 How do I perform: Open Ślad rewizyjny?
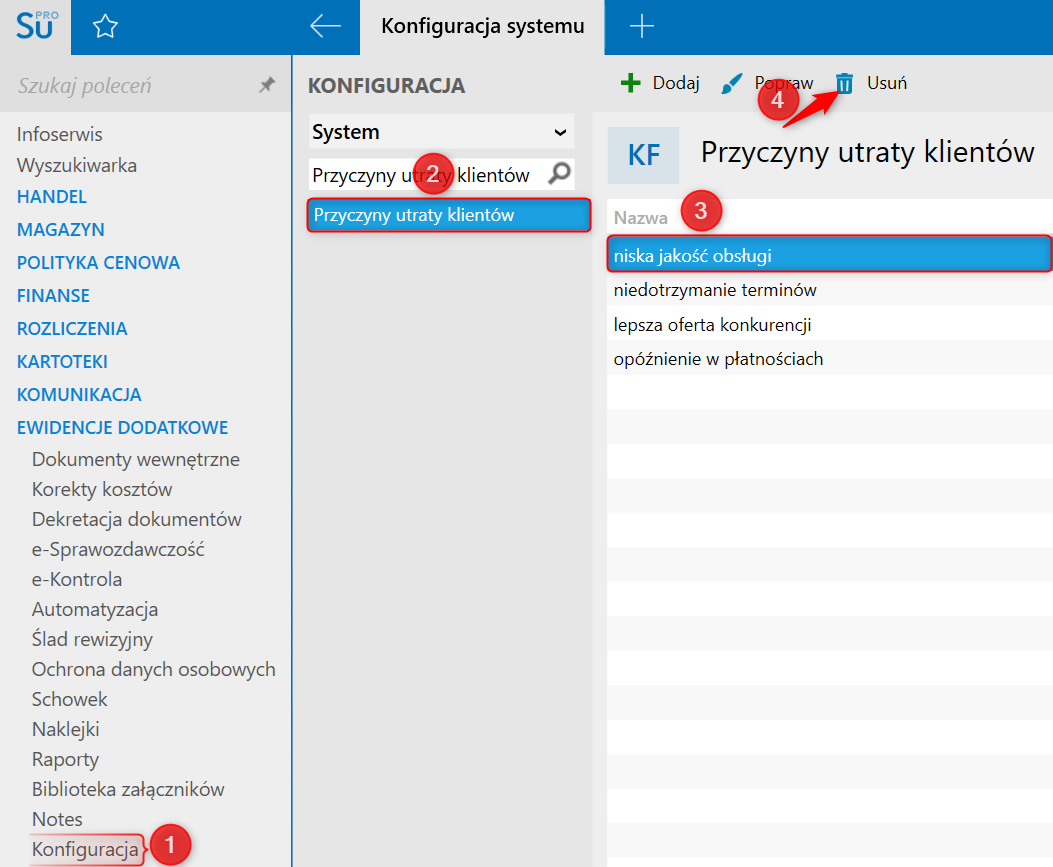point(92,639)
